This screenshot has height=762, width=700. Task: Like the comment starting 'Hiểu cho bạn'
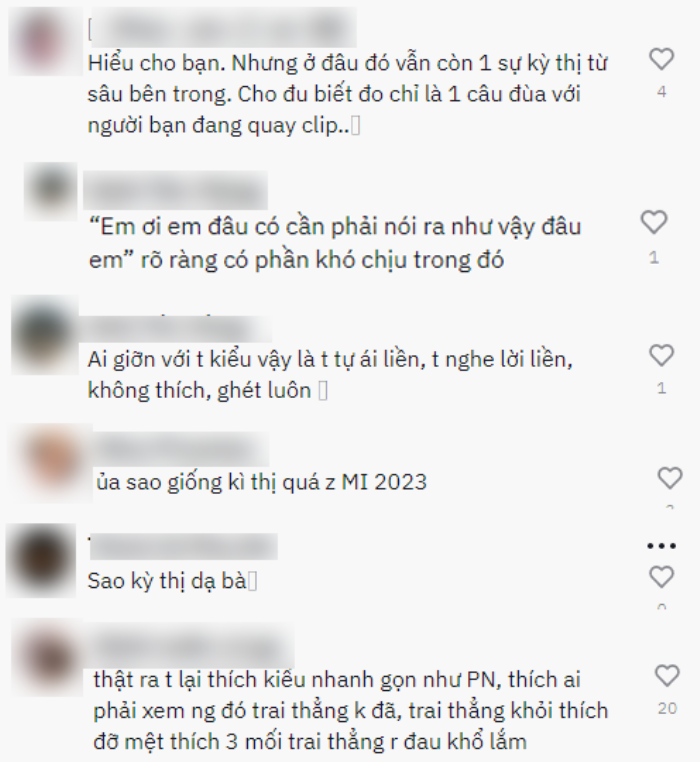point(662,59)
